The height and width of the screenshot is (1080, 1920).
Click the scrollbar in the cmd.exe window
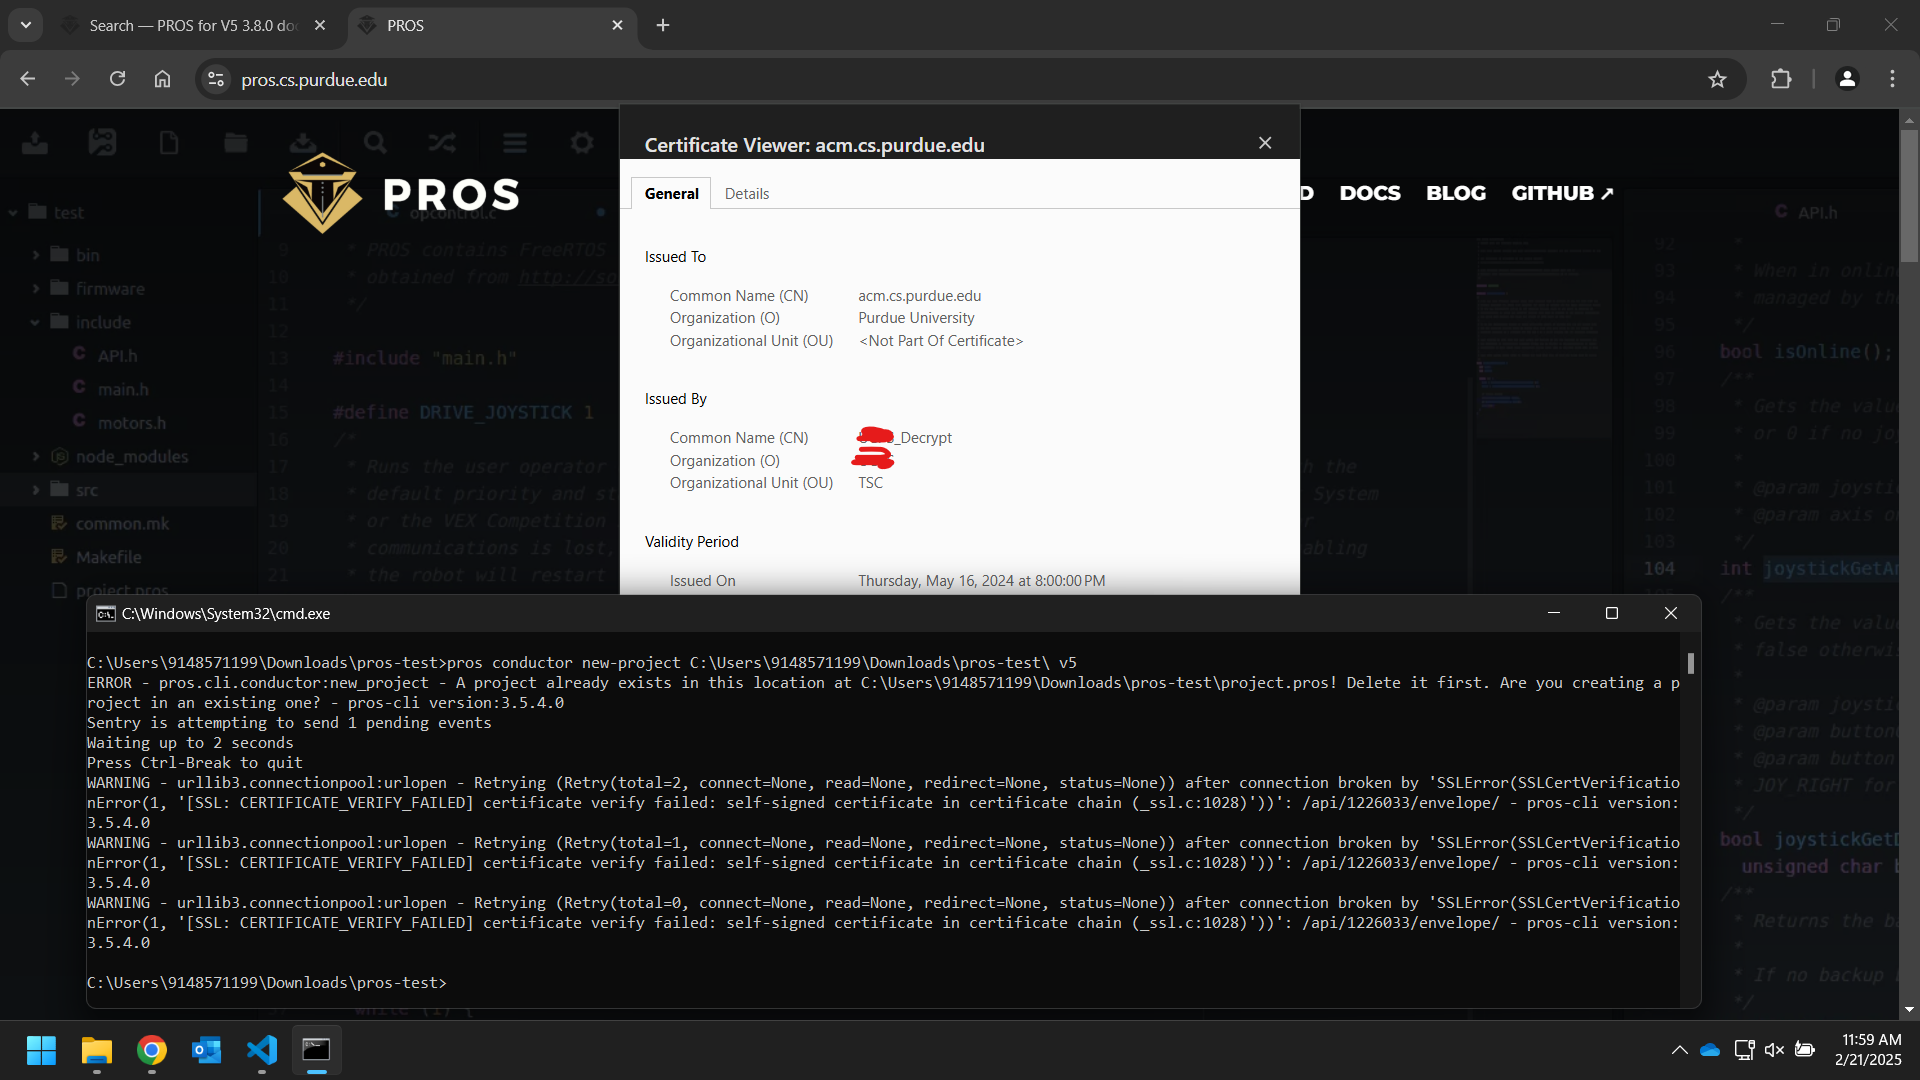1690,663
